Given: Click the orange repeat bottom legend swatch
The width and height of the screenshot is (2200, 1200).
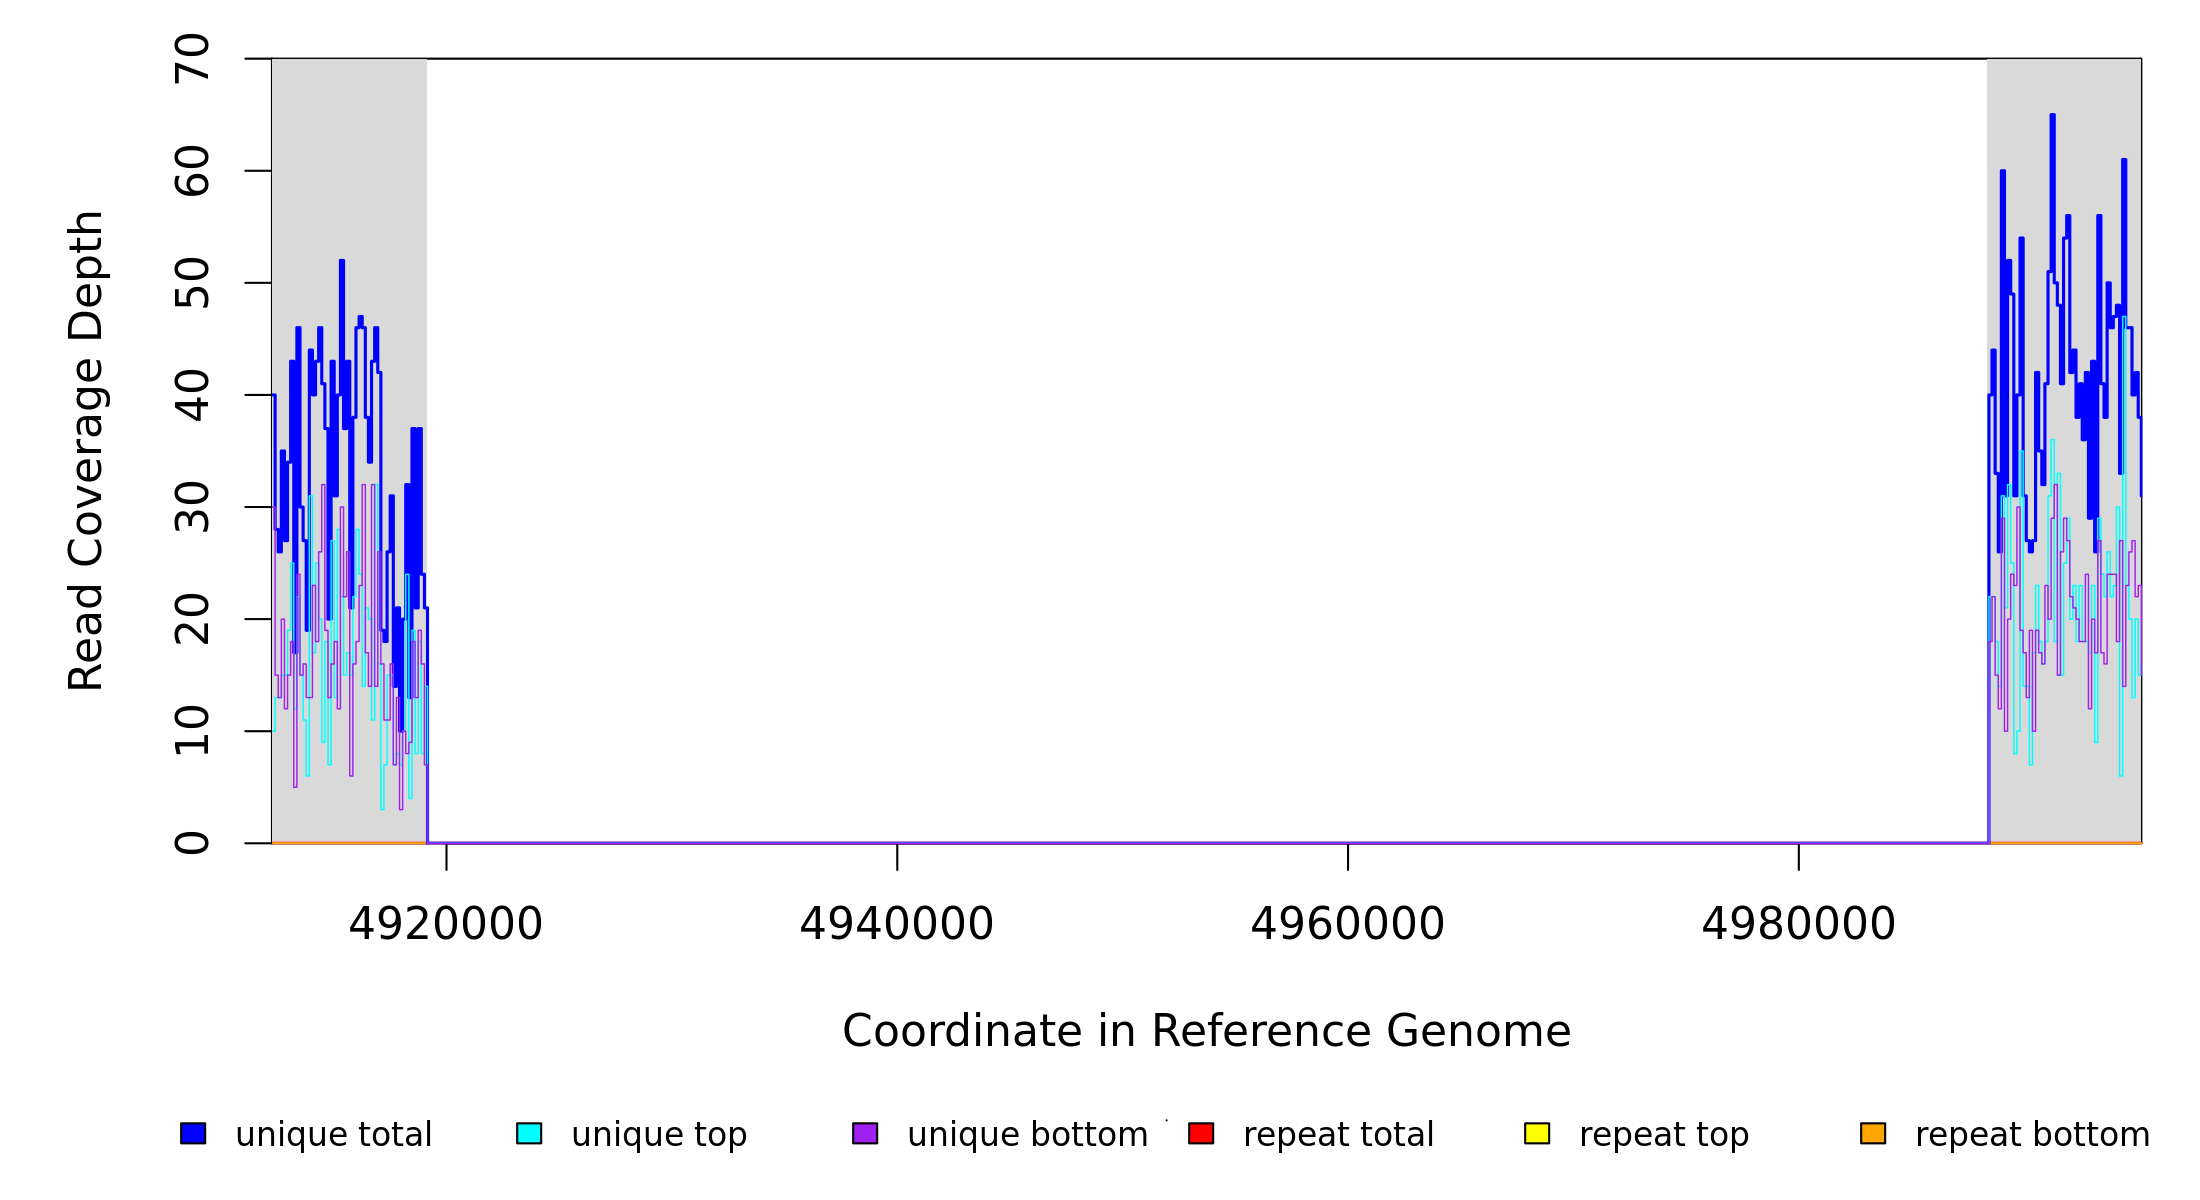Looking at the screenshot, I should coord(1873,1133).
